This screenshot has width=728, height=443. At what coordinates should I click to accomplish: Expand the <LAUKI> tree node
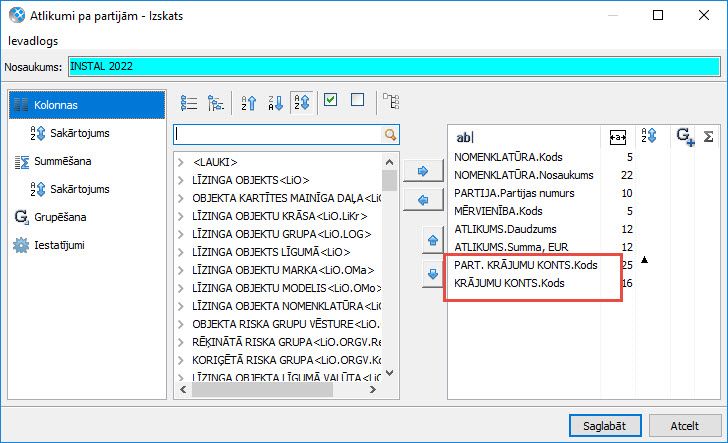pyautogui.click(x=181, y=162)
